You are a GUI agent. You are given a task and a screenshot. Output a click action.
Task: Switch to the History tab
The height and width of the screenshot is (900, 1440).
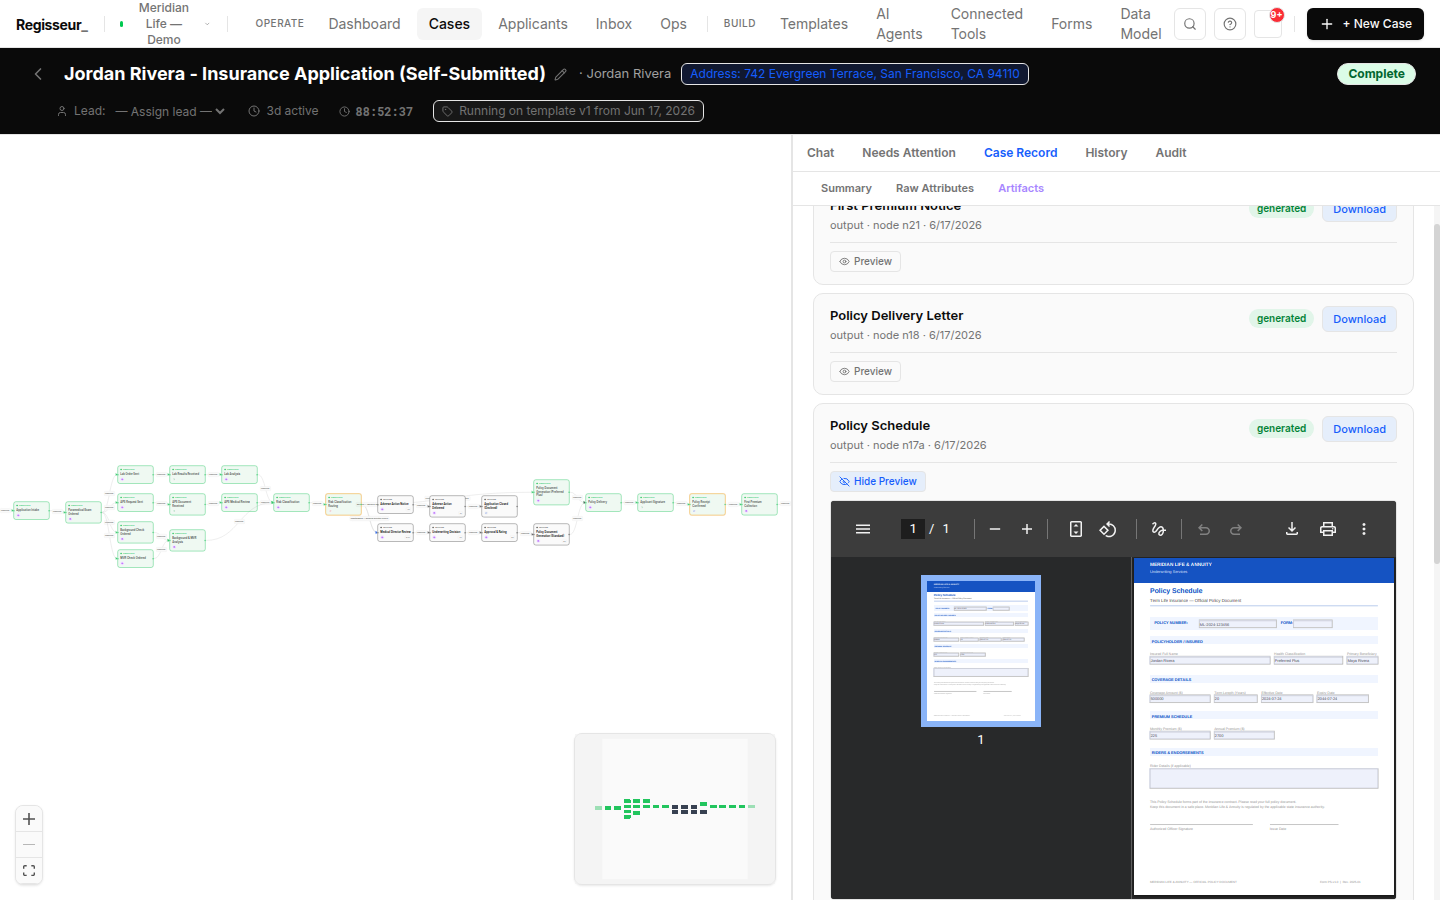[1106, 153]
